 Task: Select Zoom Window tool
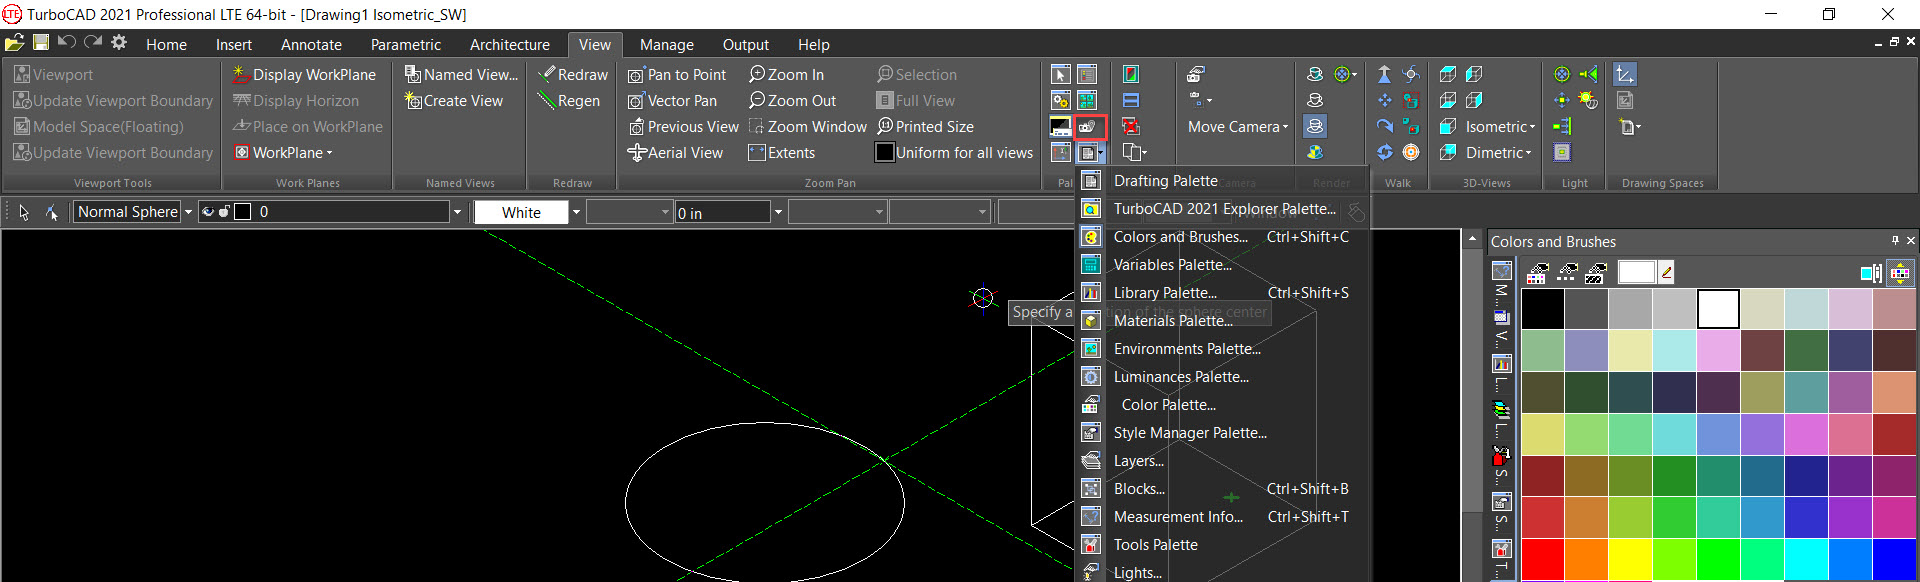pyautogui.click(x=807, y=127)
